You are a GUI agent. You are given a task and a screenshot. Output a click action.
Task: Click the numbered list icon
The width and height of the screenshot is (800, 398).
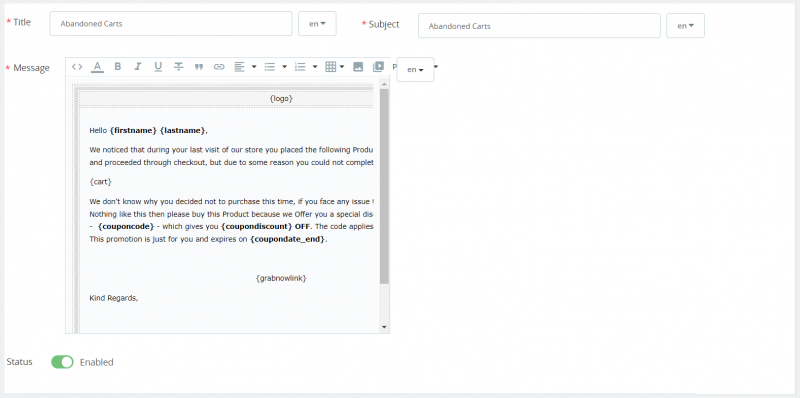pyautogui.click(x=301, y=67)
